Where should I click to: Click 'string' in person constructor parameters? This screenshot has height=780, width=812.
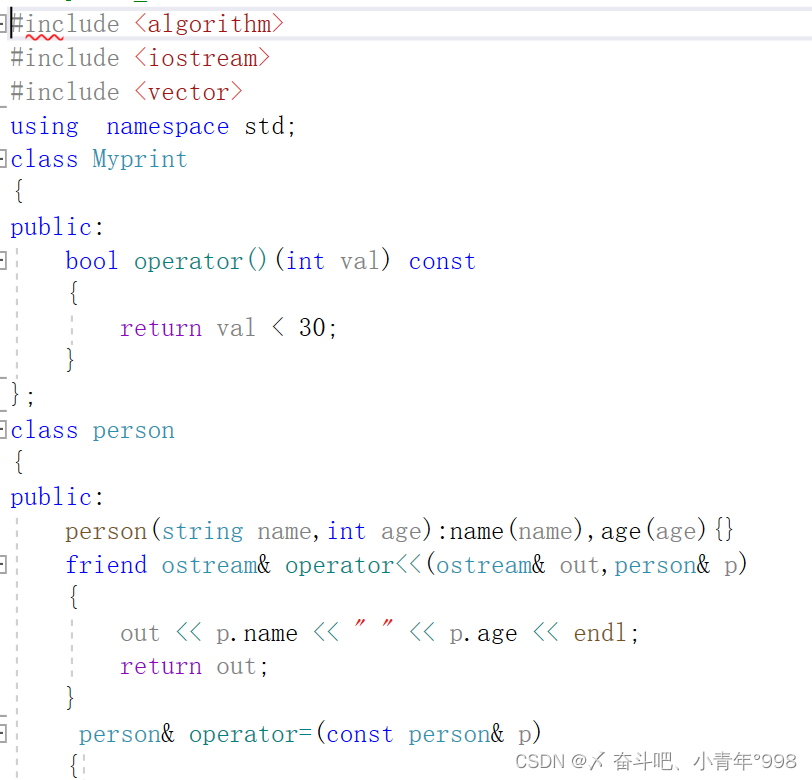(x=202, y=532)
